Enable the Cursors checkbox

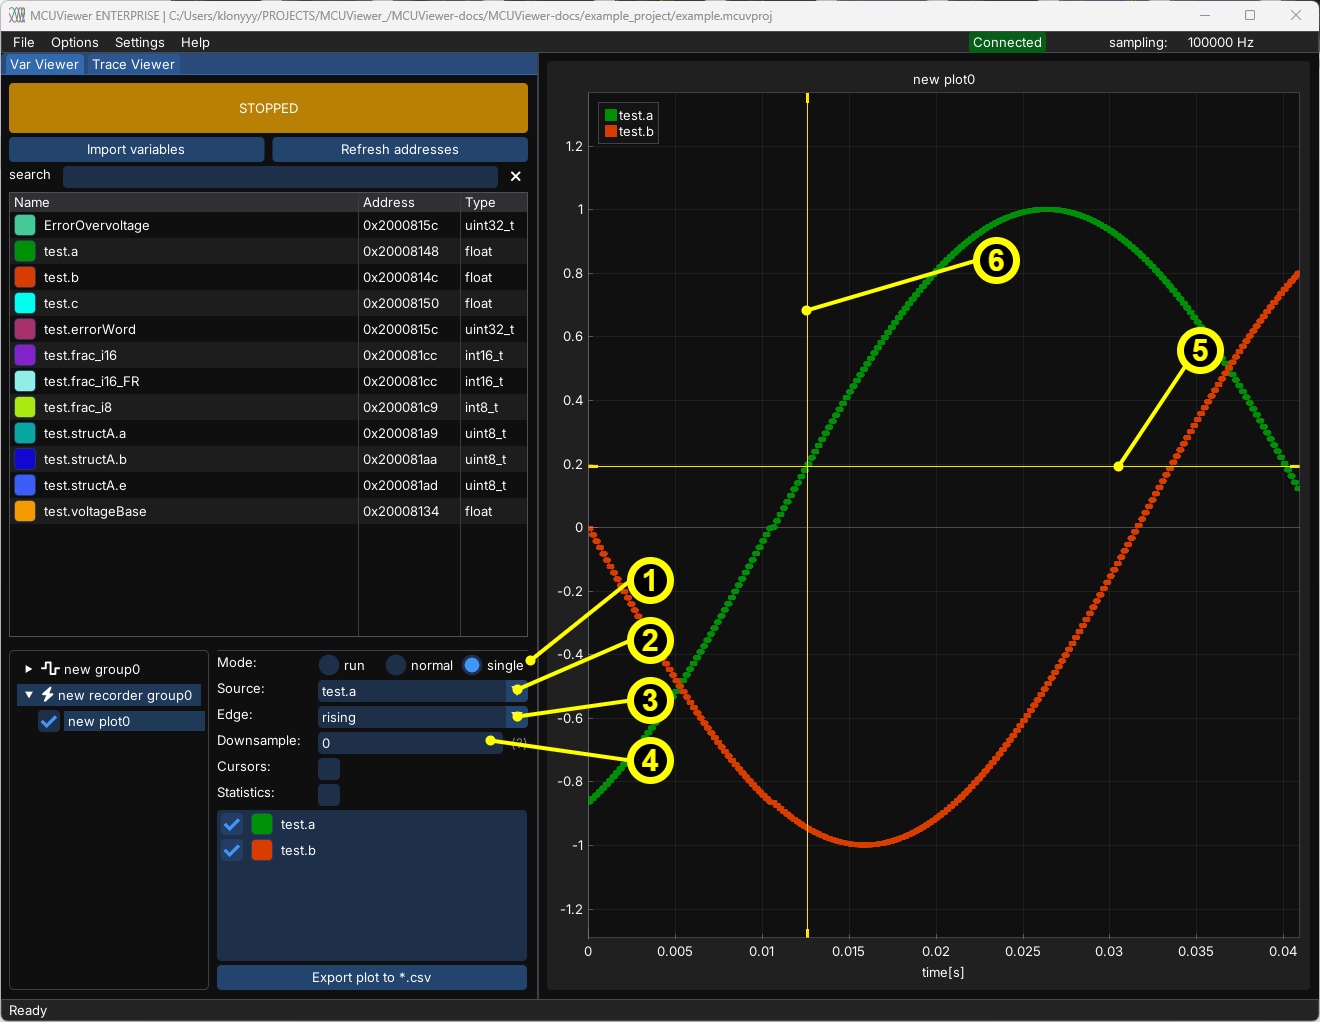[x=329, y=768]
